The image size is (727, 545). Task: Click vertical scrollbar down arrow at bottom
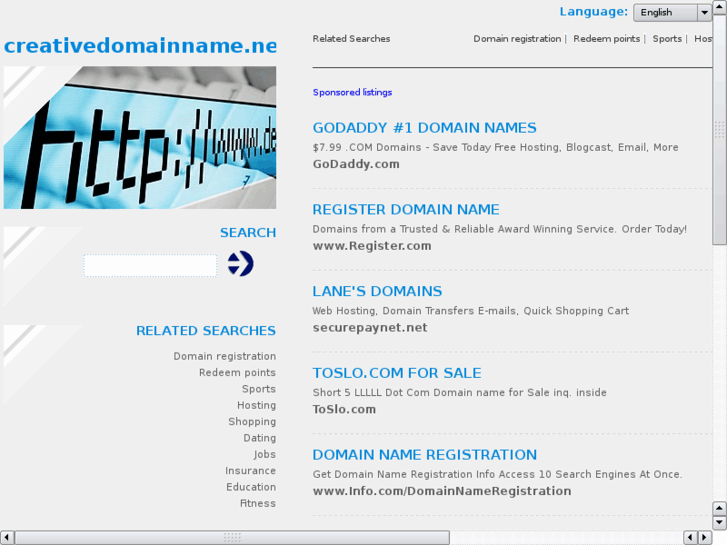(719, 523)
